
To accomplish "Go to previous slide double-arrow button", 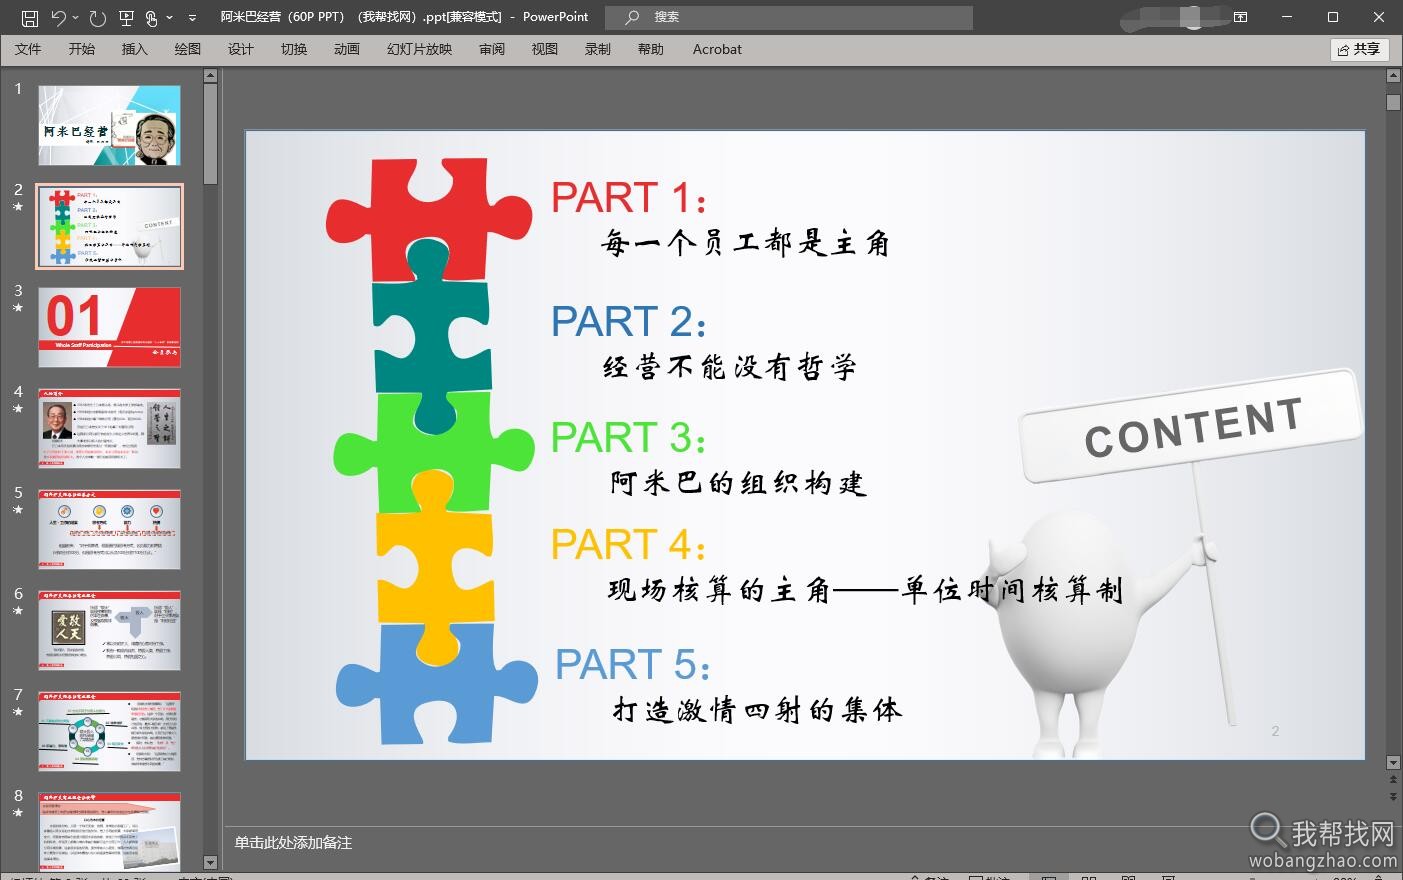I will (x=1394, y=779).
